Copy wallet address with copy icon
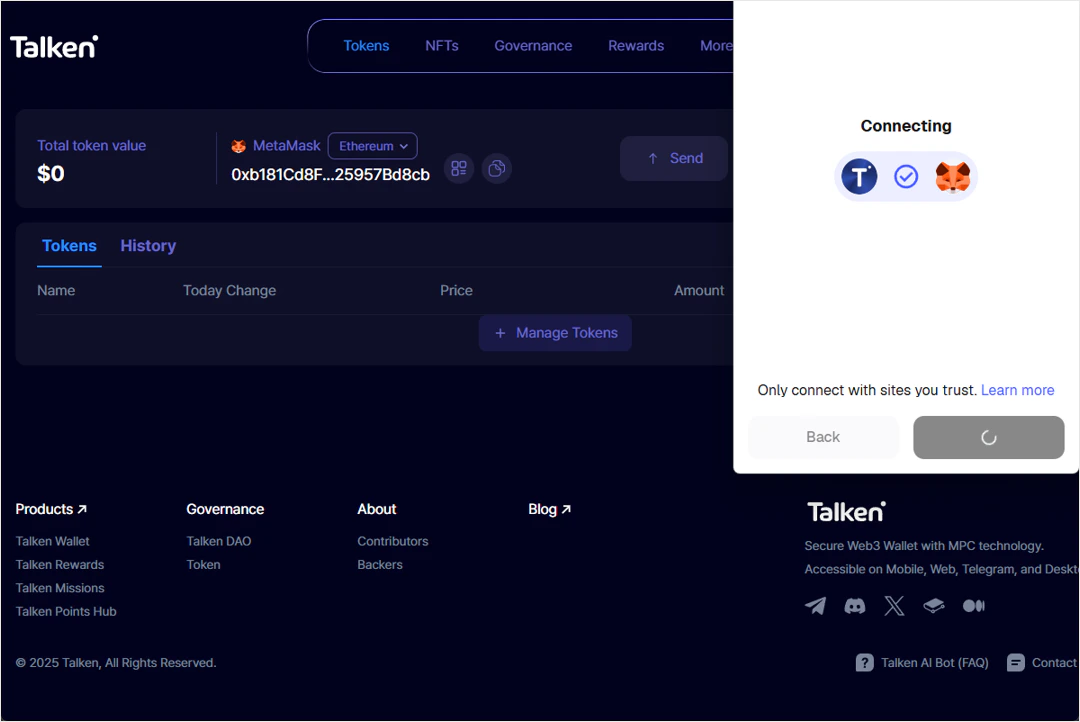The image size is (1080, 722). click(497, 169)
